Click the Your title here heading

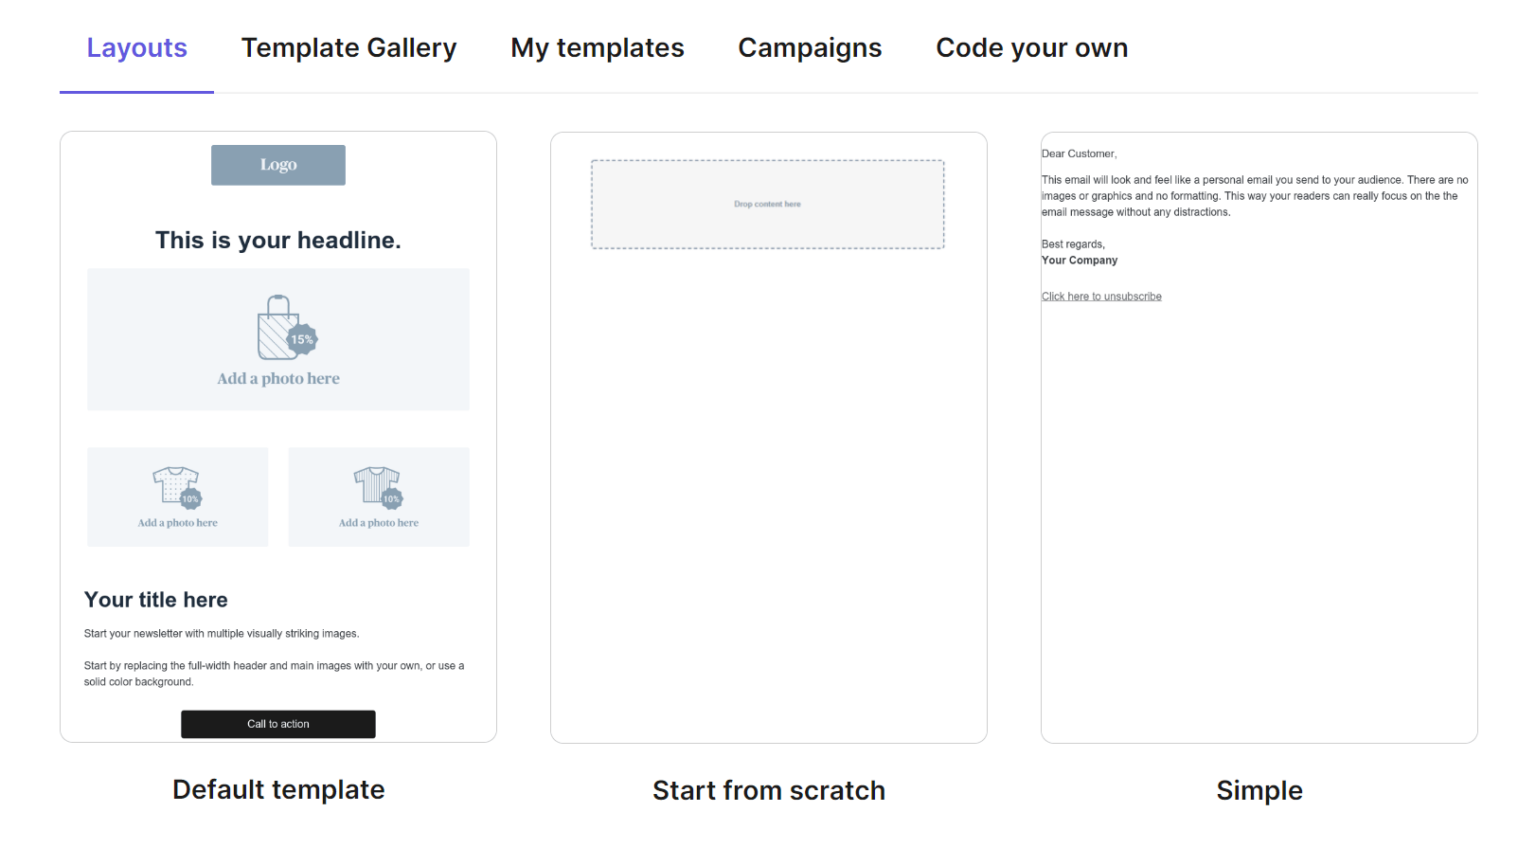click(155, 599)
